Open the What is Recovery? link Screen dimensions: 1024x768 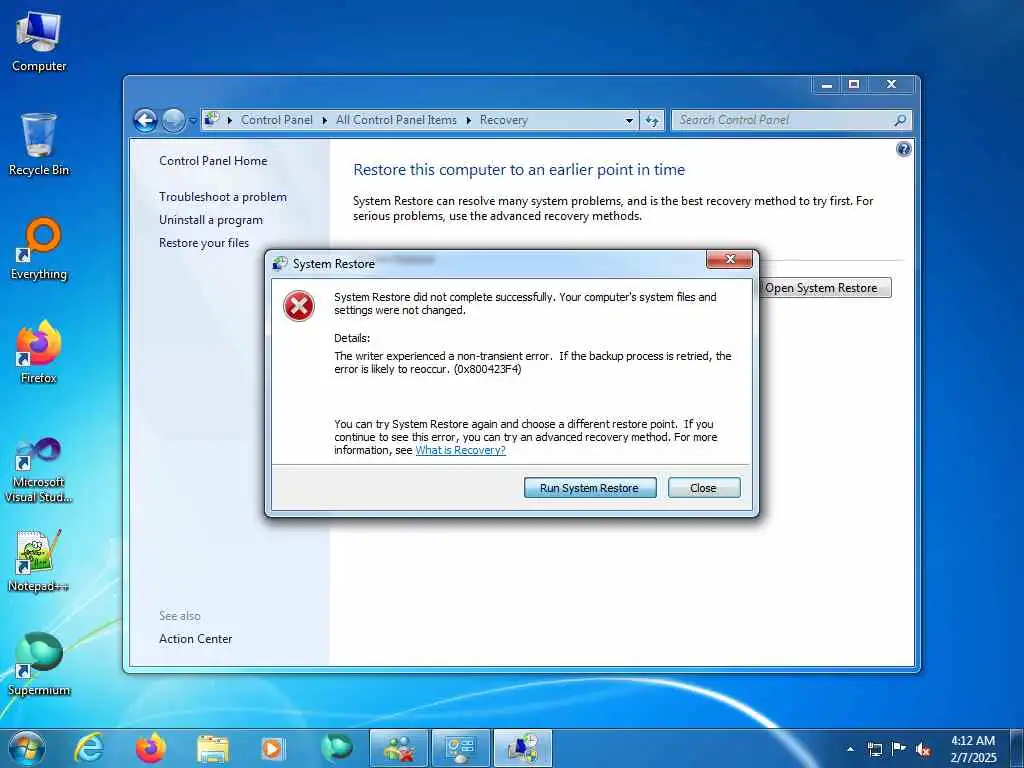pos(460,450)
